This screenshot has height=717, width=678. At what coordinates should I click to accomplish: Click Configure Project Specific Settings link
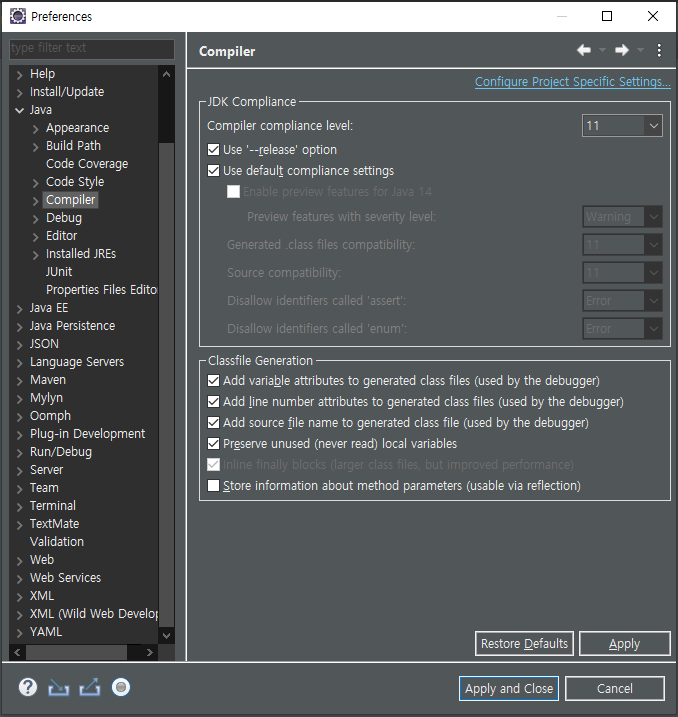coord(572,81)
